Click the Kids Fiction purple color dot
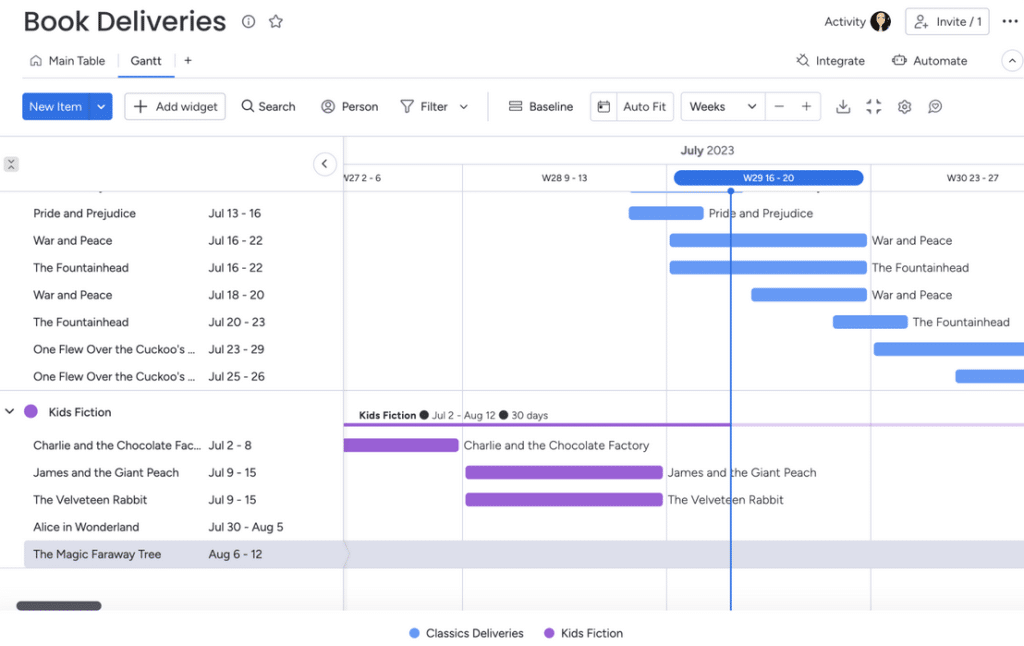 click(x=30, y=411)
